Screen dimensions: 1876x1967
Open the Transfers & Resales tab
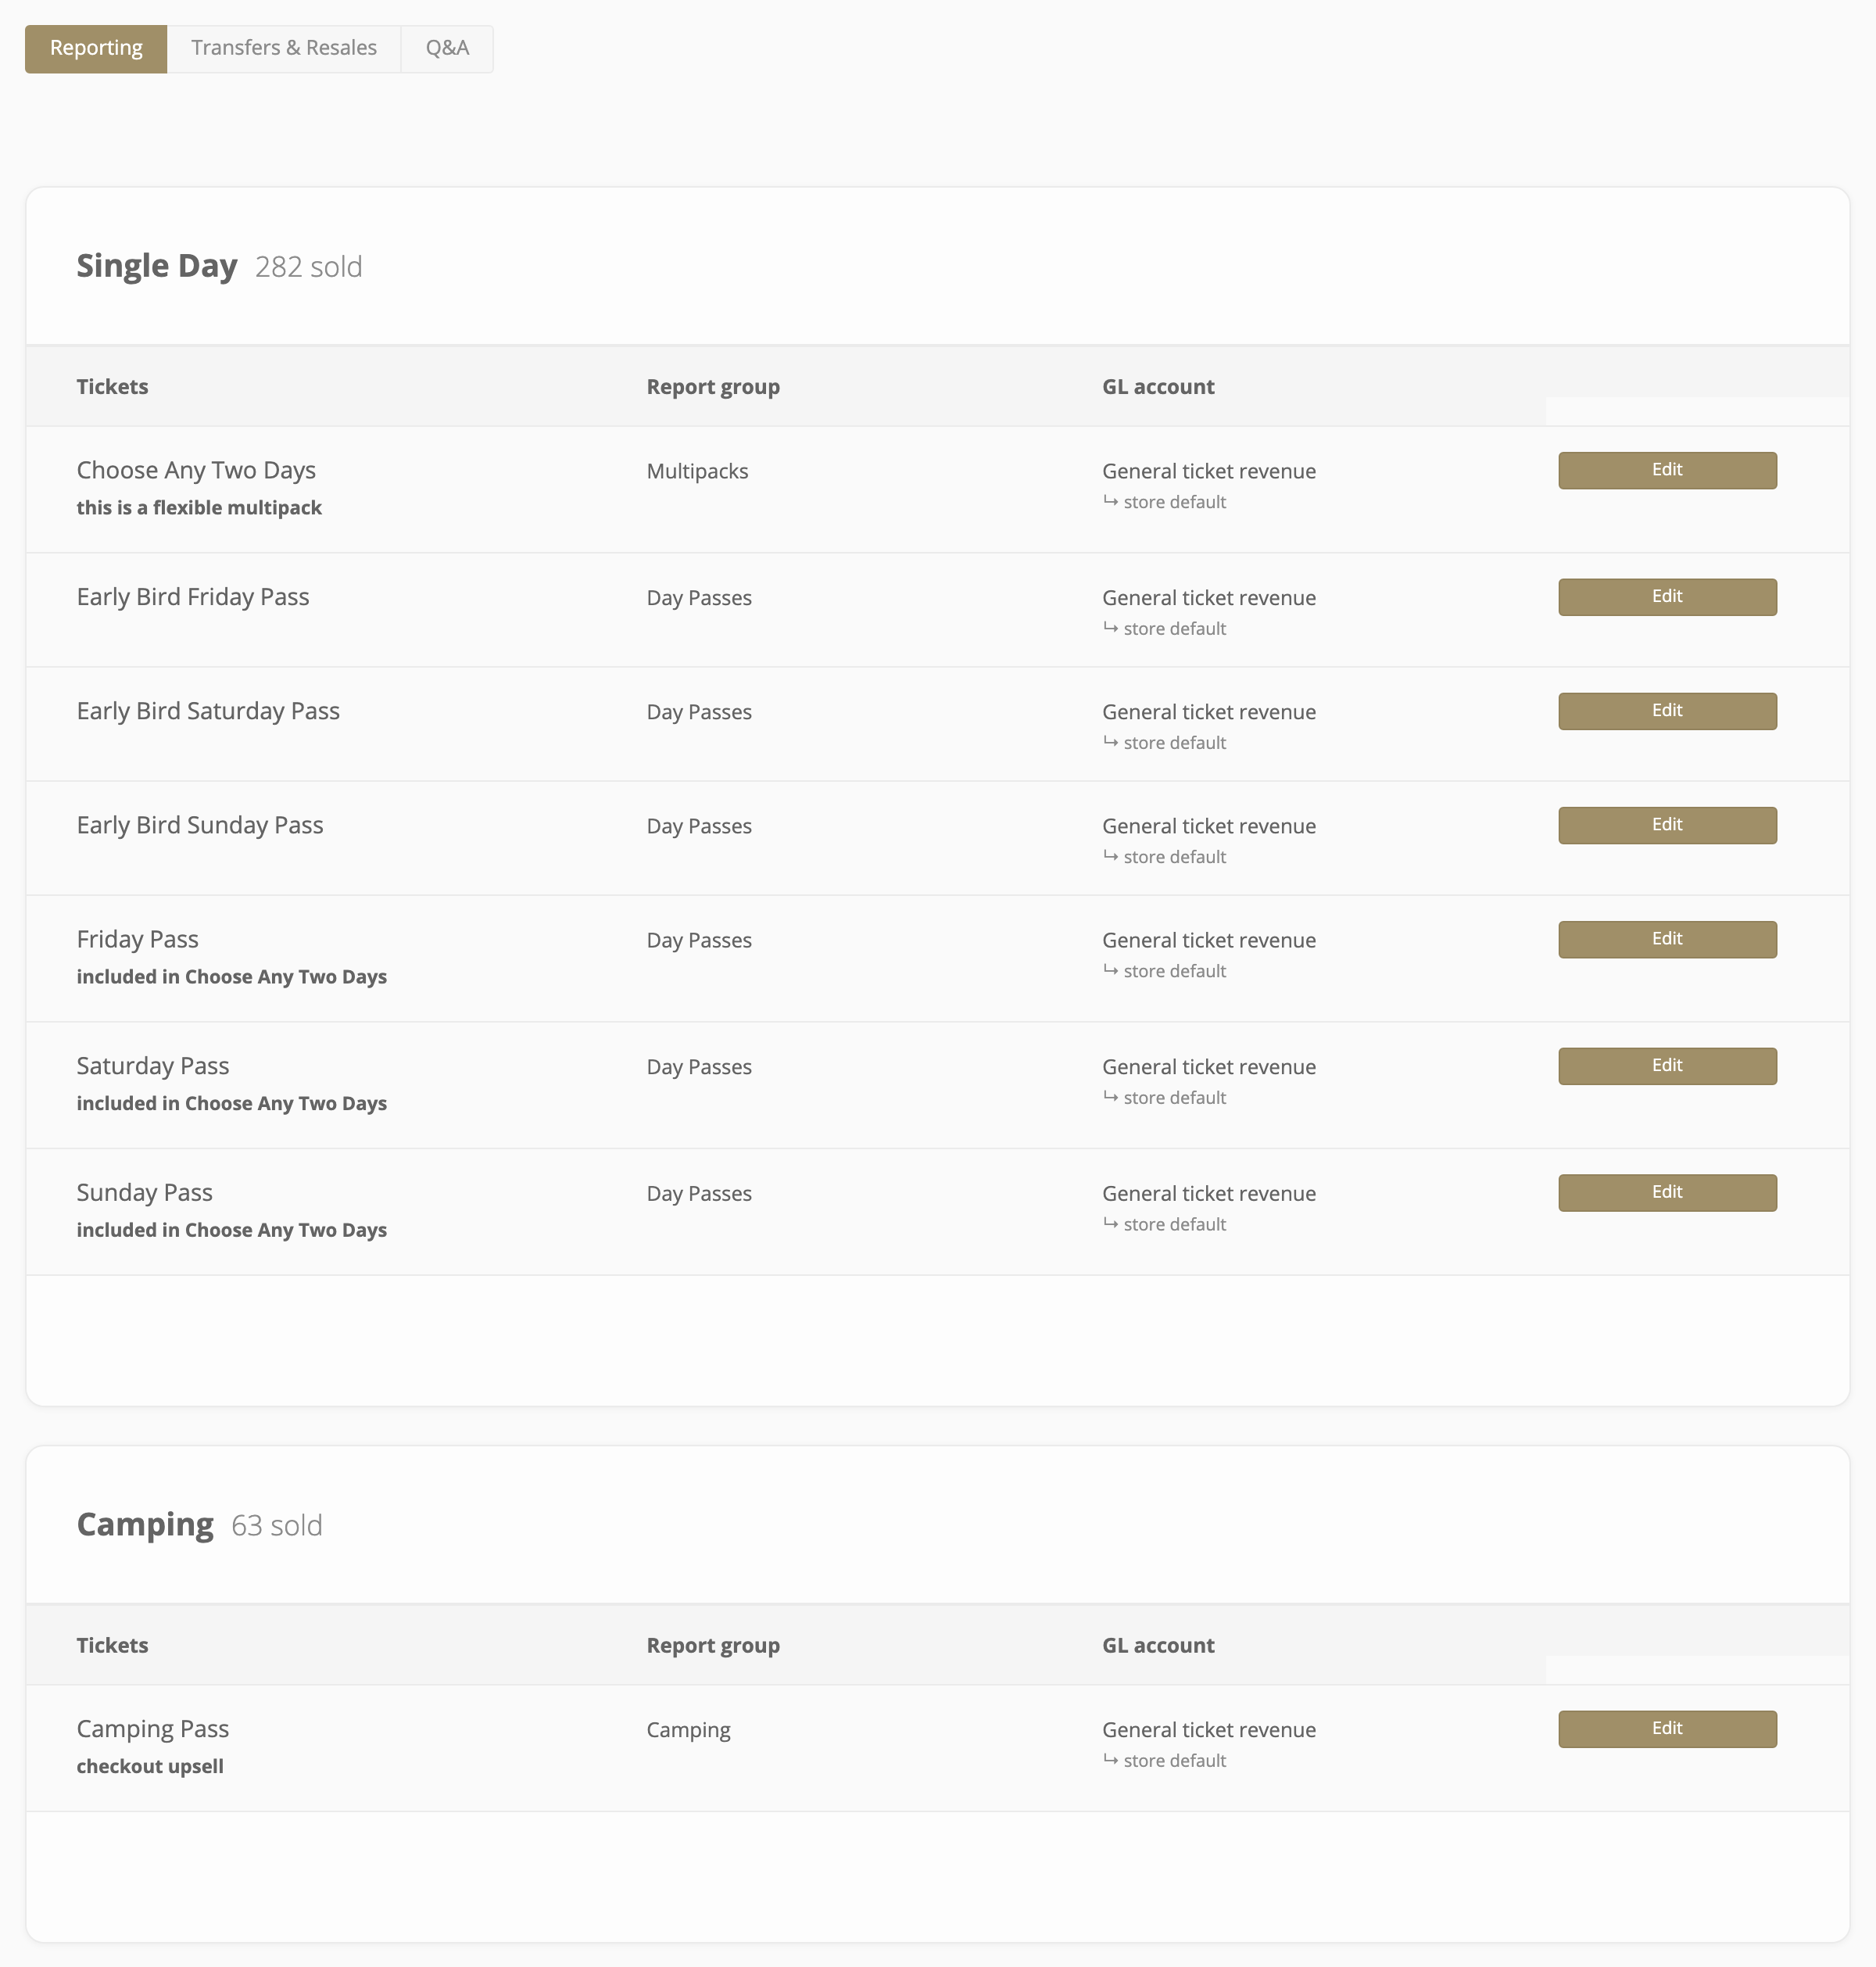click(x=284, y=48)
